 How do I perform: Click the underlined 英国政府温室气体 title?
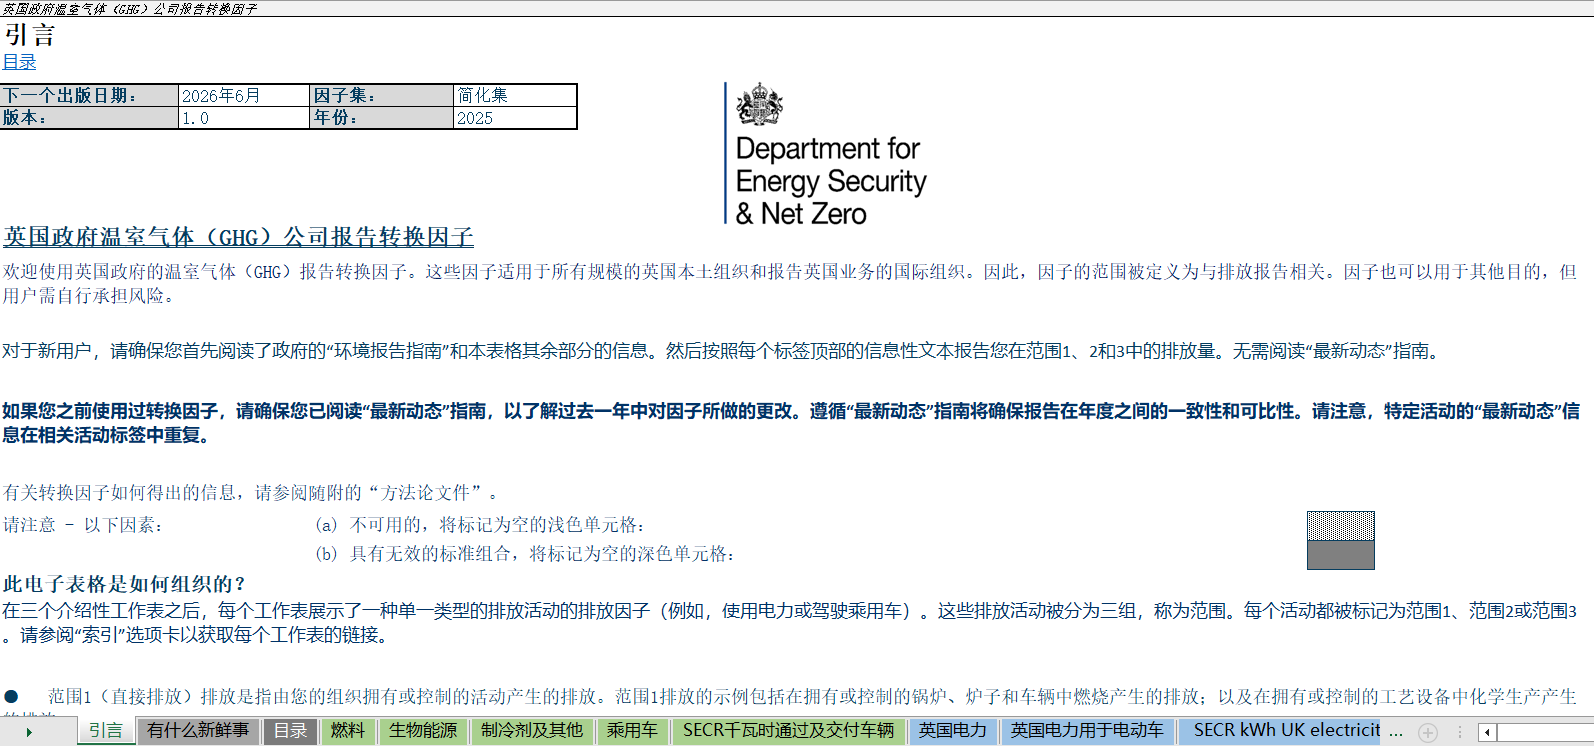tap(238, 237)
